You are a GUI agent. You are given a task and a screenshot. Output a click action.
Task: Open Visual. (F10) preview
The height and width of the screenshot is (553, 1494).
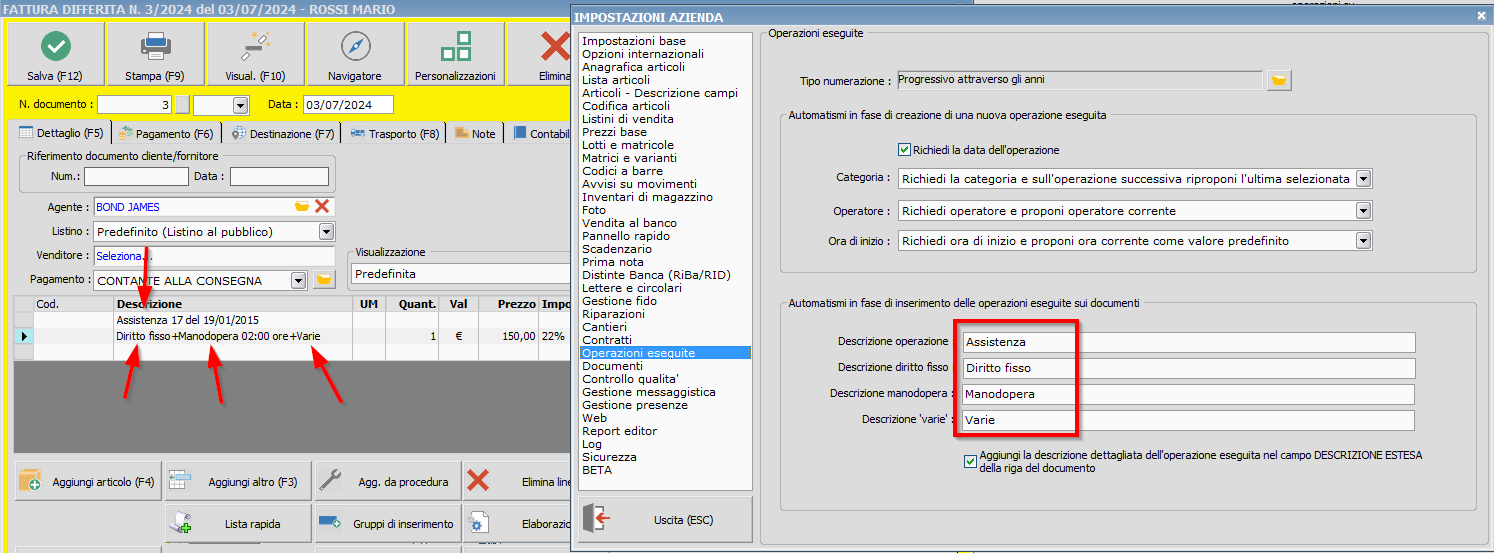pyautogui.click(x=255, y=54)
